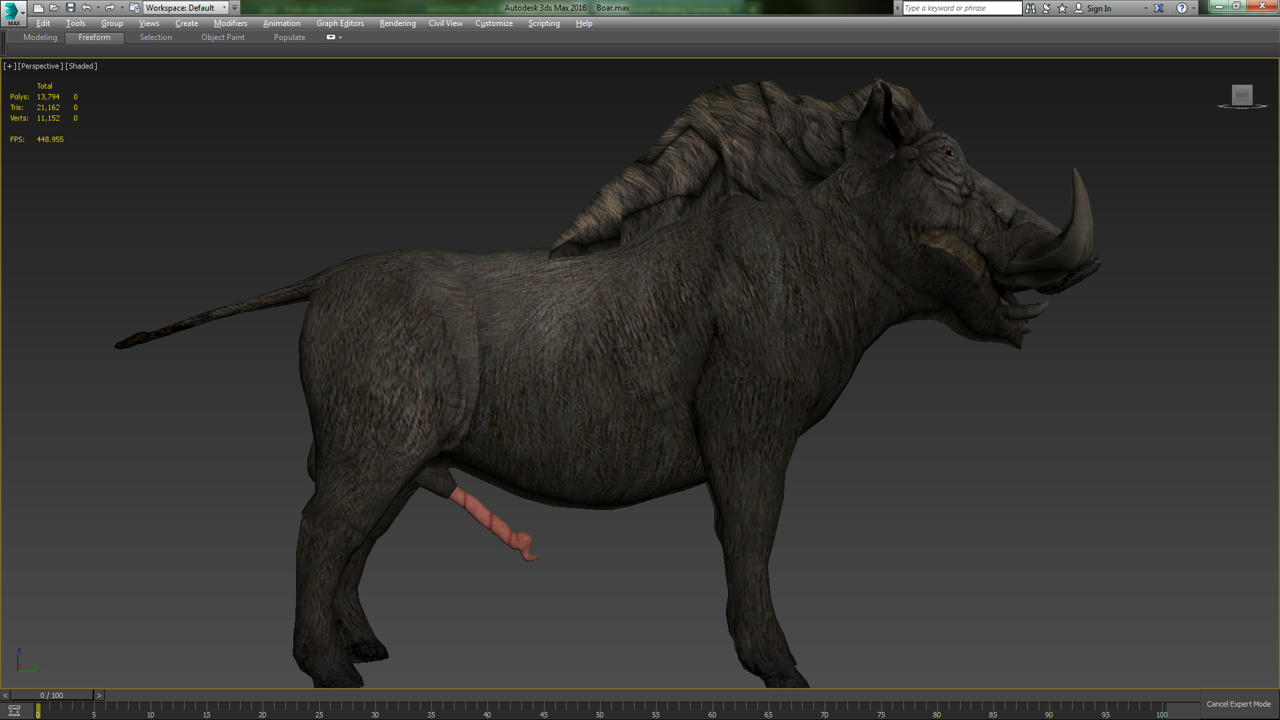Step the time slider left arrow
The image size is (1280, 720).
point(5,695)
